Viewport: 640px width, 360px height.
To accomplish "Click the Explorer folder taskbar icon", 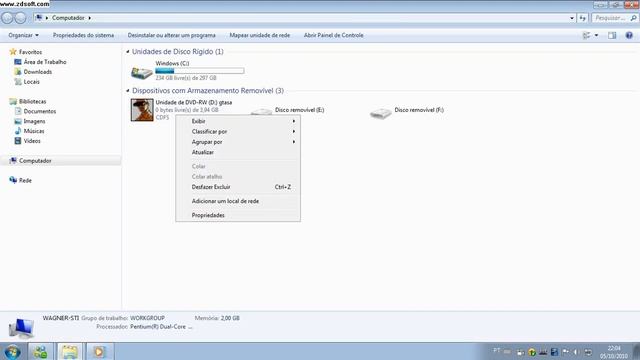I will click(70, 351).
